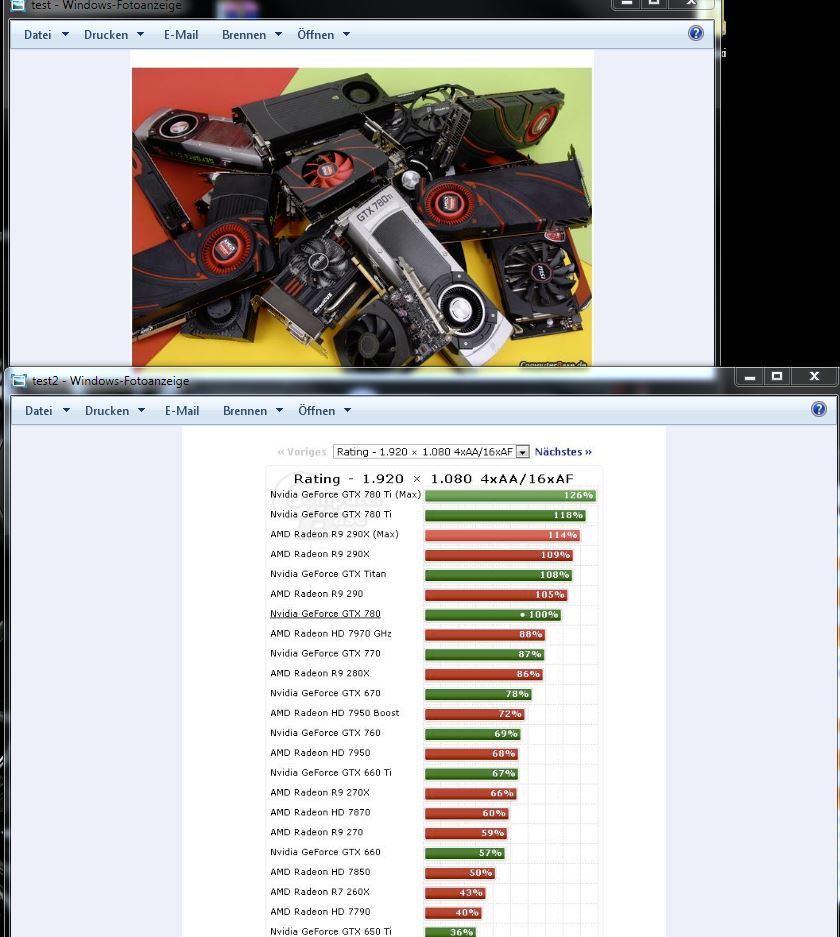Click the 114% R9 290X (Max) bar
Screen dimensions: 840x937
(x=502, y=535)
